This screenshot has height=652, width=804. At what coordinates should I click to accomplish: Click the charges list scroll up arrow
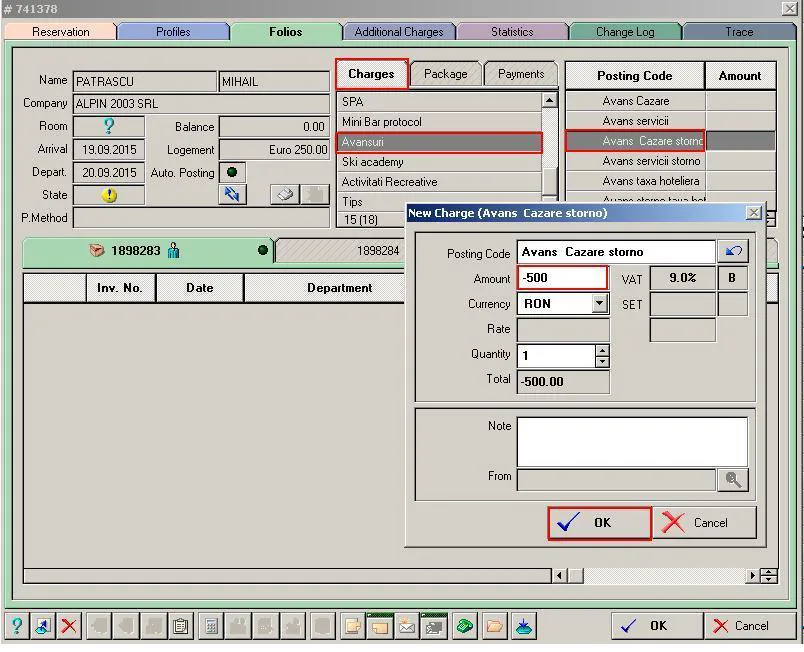click(x=550, y=100)
